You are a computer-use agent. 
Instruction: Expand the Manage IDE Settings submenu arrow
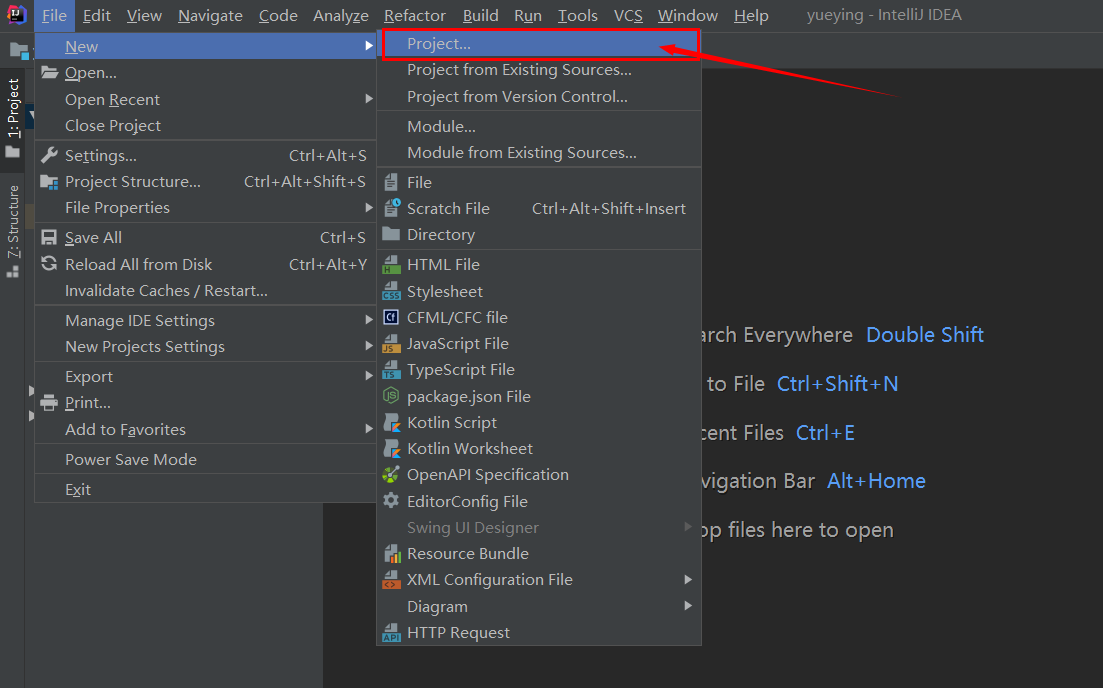[x=369, y=319]
